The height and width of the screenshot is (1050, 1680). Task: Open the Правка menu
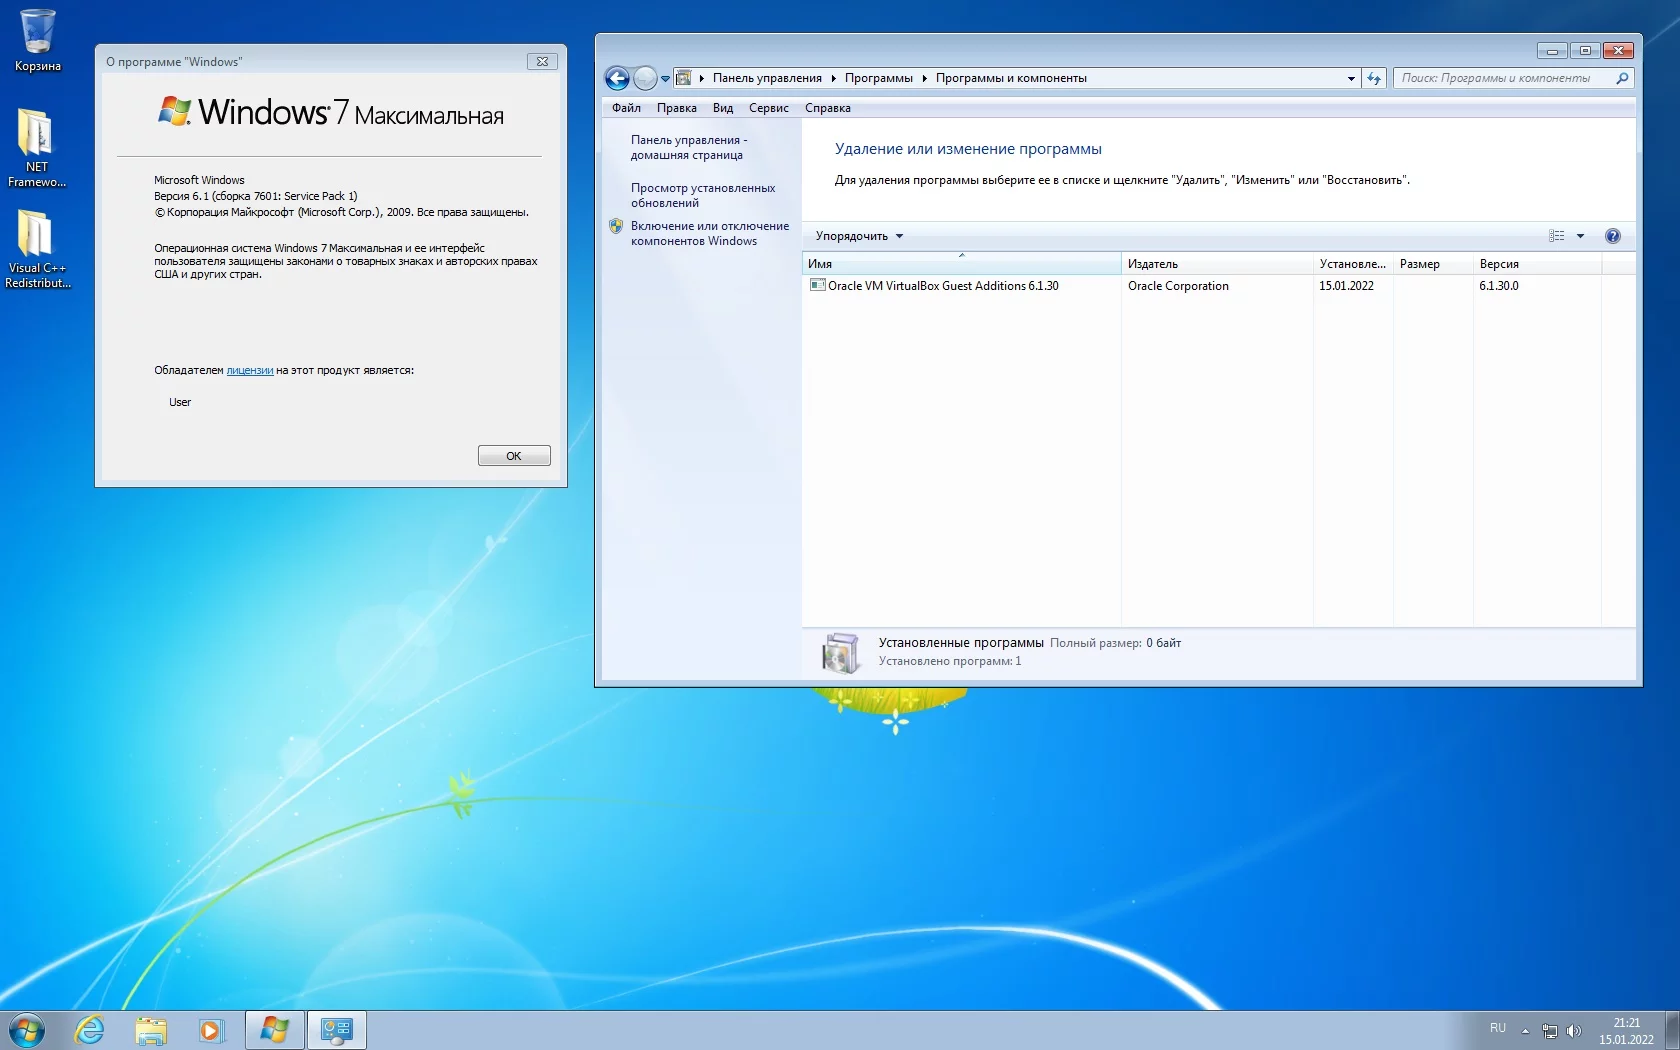coord(677,108)
